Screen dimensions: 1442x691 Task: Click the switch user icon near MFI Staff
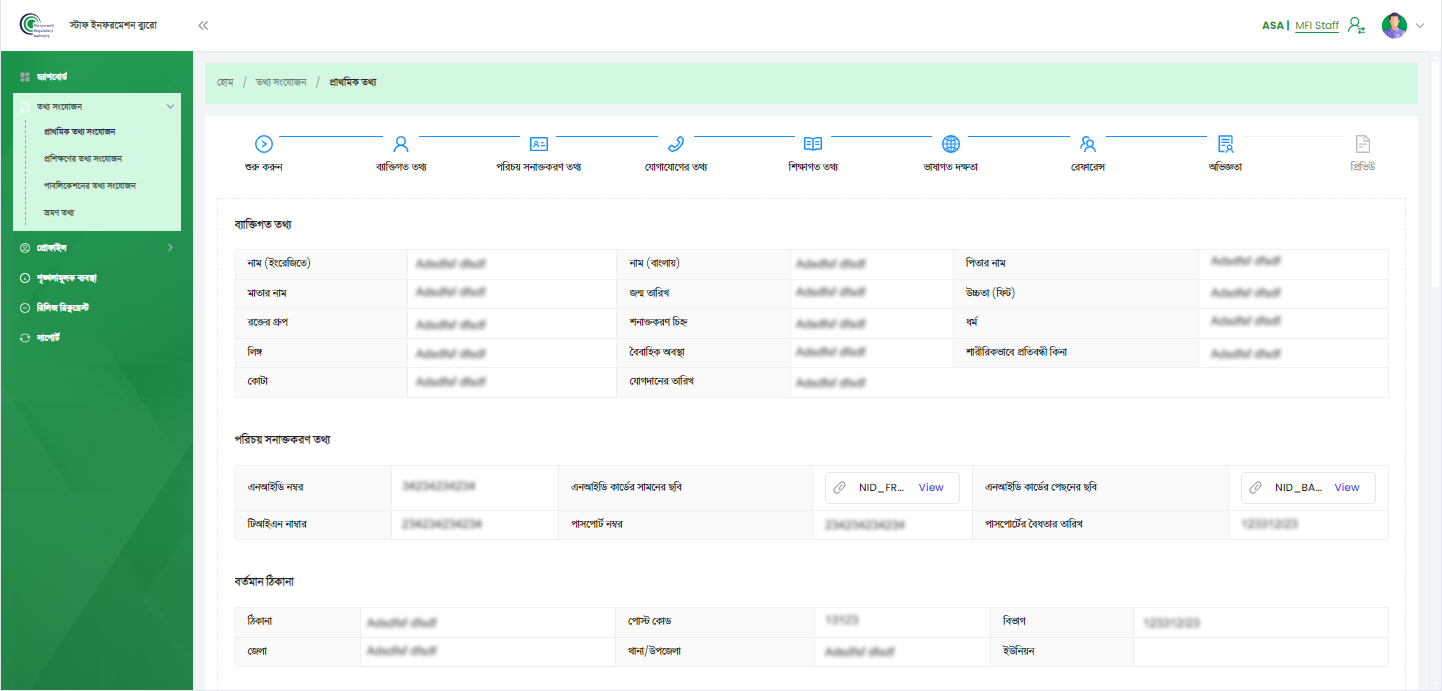pyautogui.click(x=1356, y=26)
